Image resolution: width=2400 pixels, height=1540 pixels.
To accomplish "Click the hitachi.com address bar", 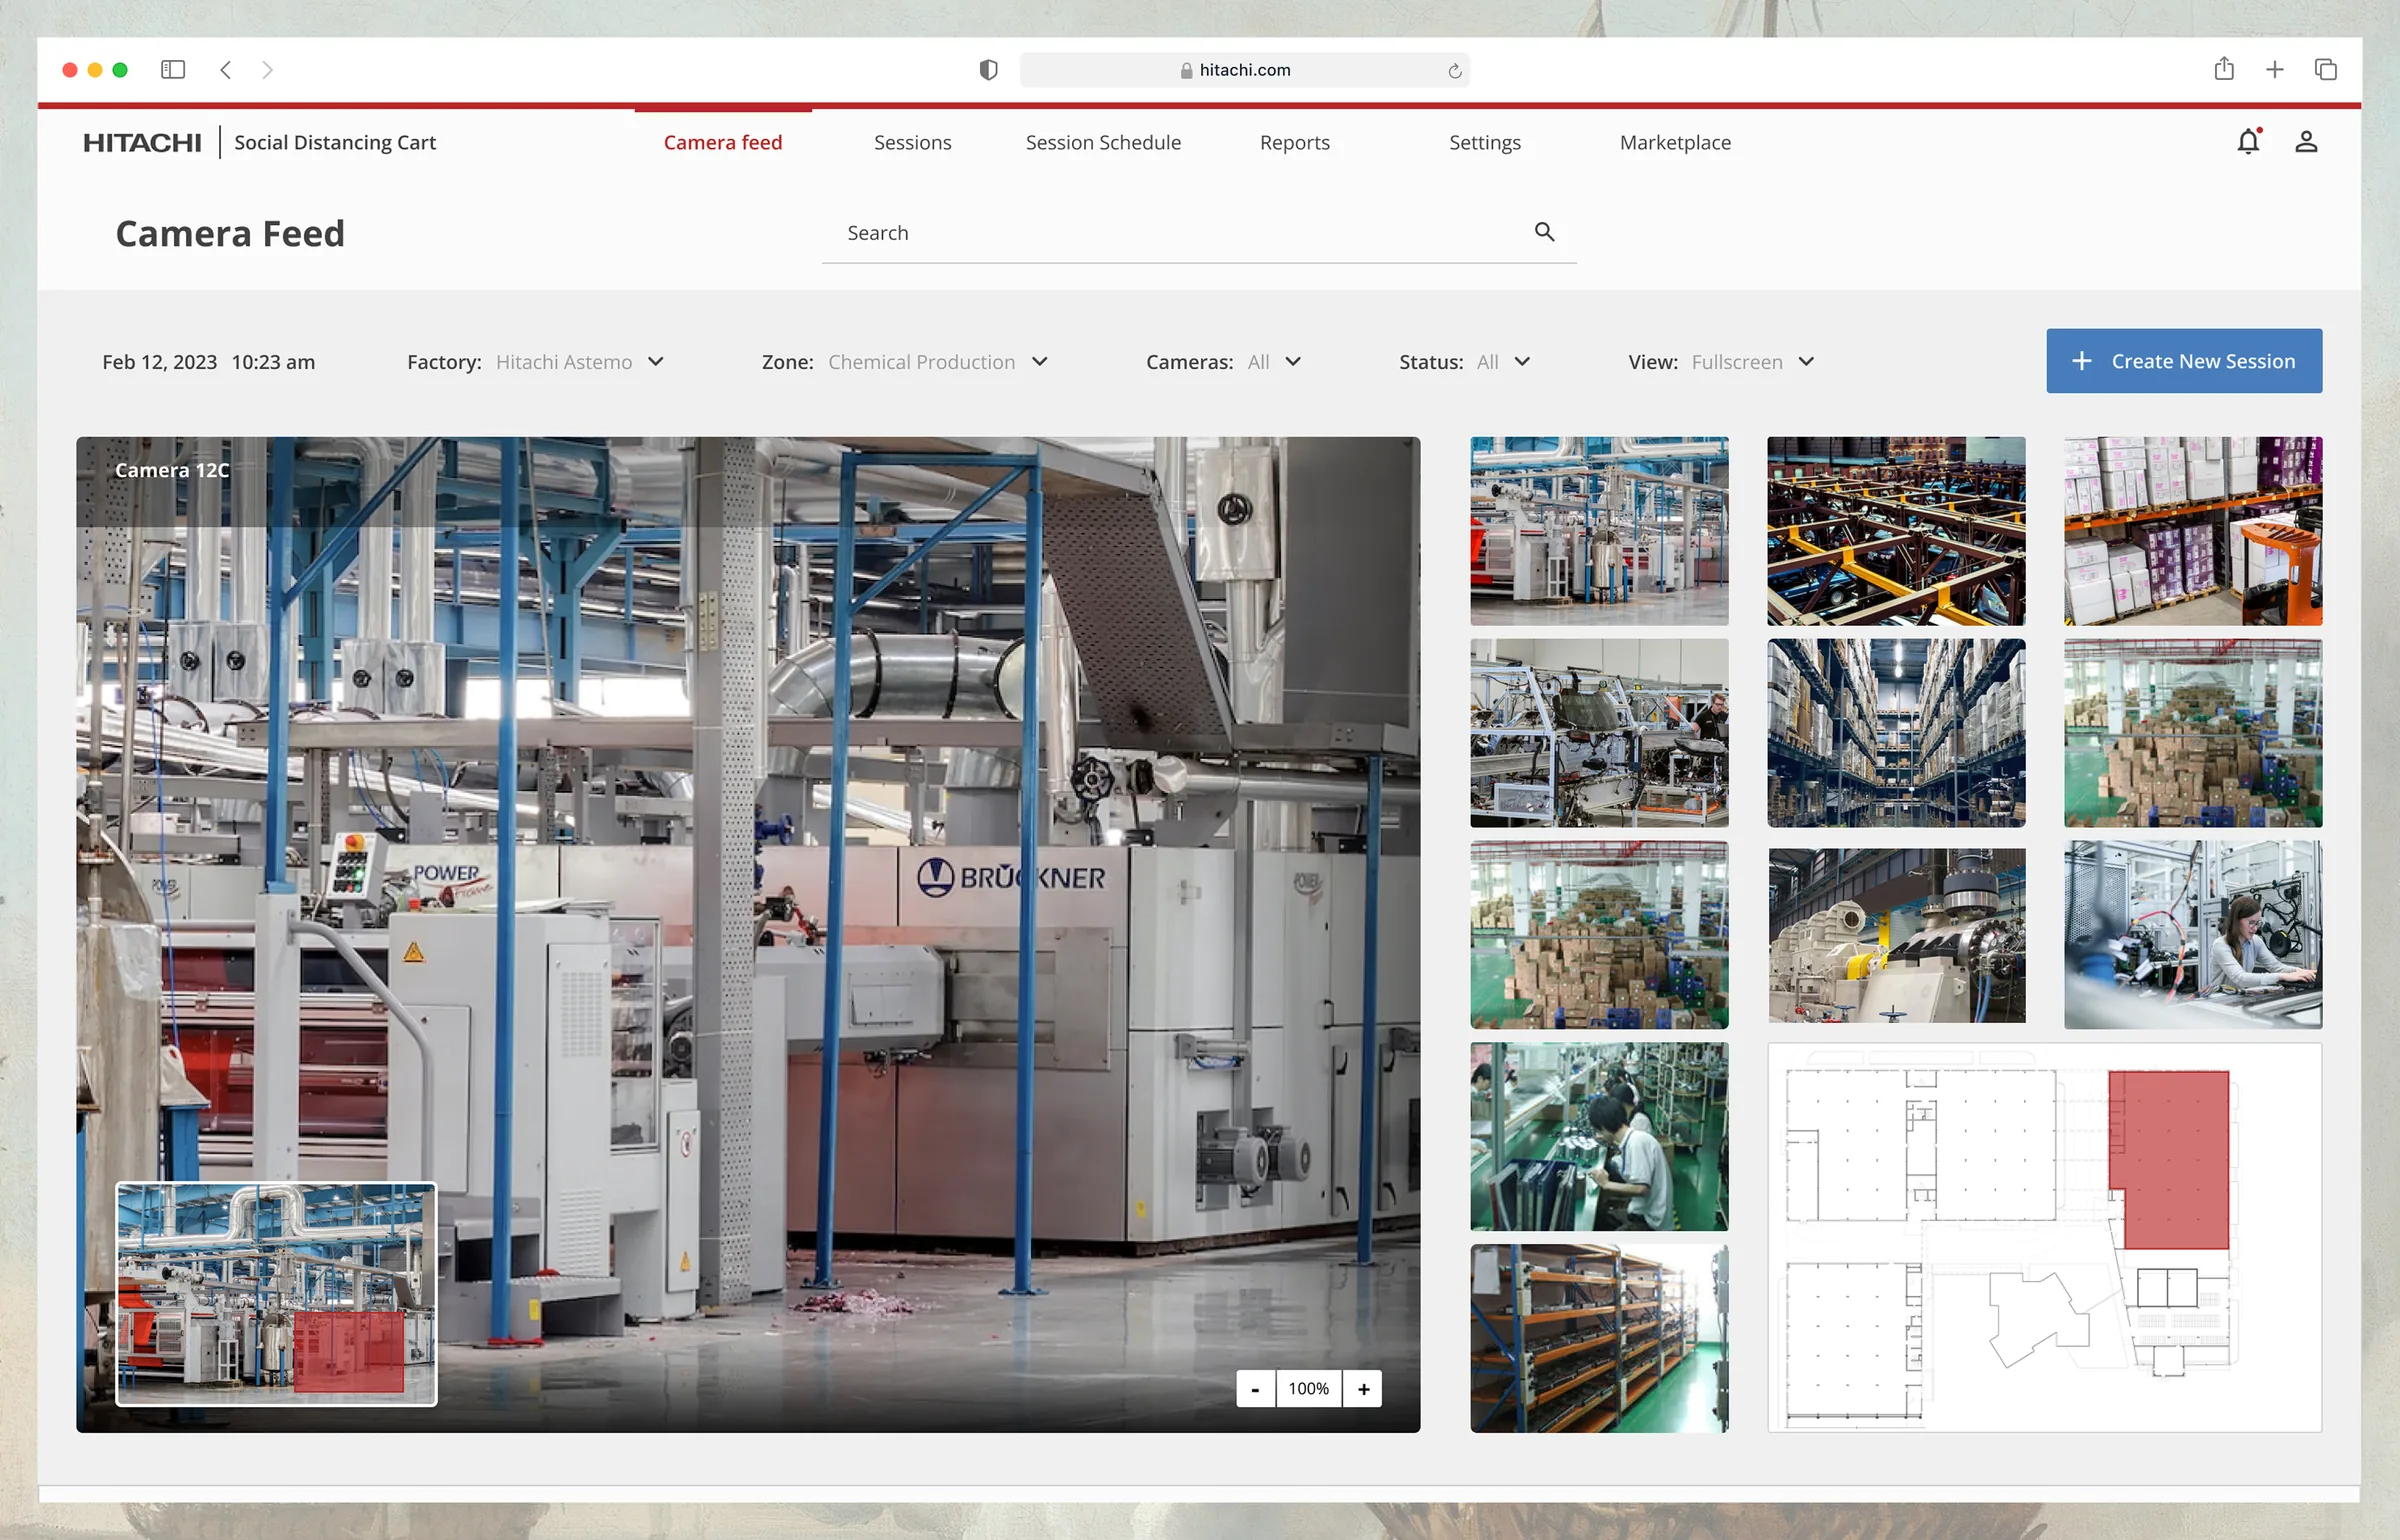I will 1244,70.
